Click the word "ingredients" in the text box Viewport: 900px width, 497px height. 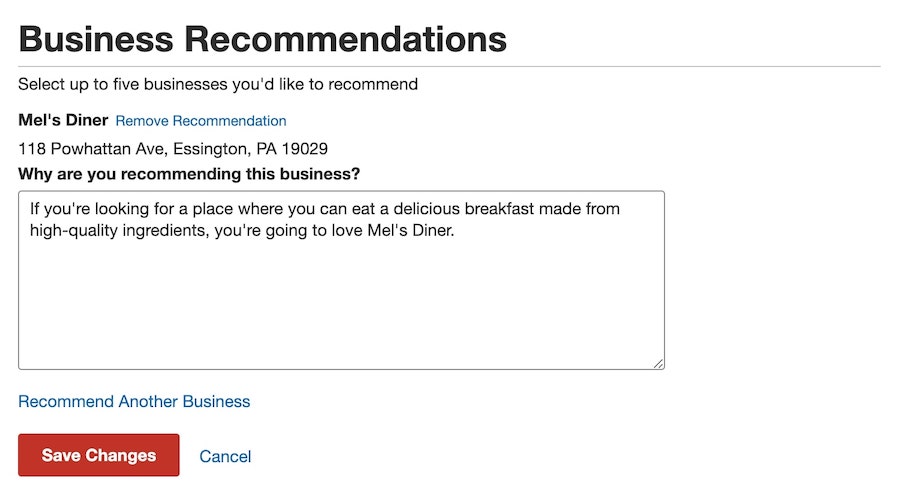tap(161, 229)
